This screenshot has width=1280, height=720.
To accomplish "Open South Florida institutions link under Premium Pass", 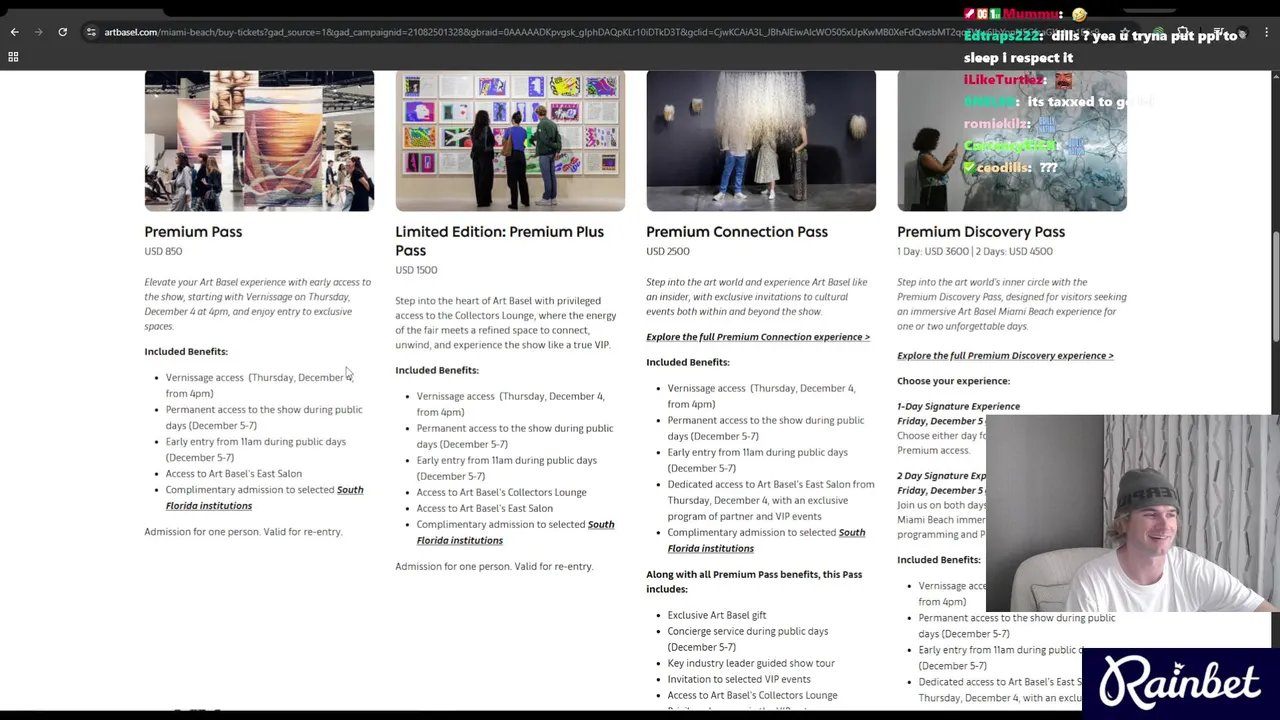I will [264, 497].
